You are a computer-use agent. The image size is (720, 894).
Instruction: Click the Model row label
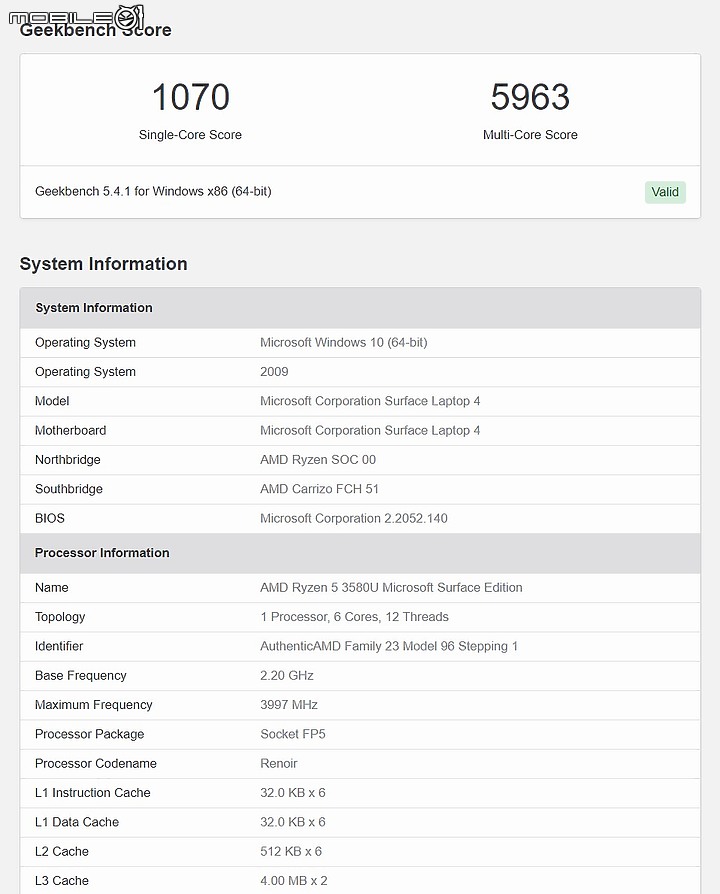[52, 401]
